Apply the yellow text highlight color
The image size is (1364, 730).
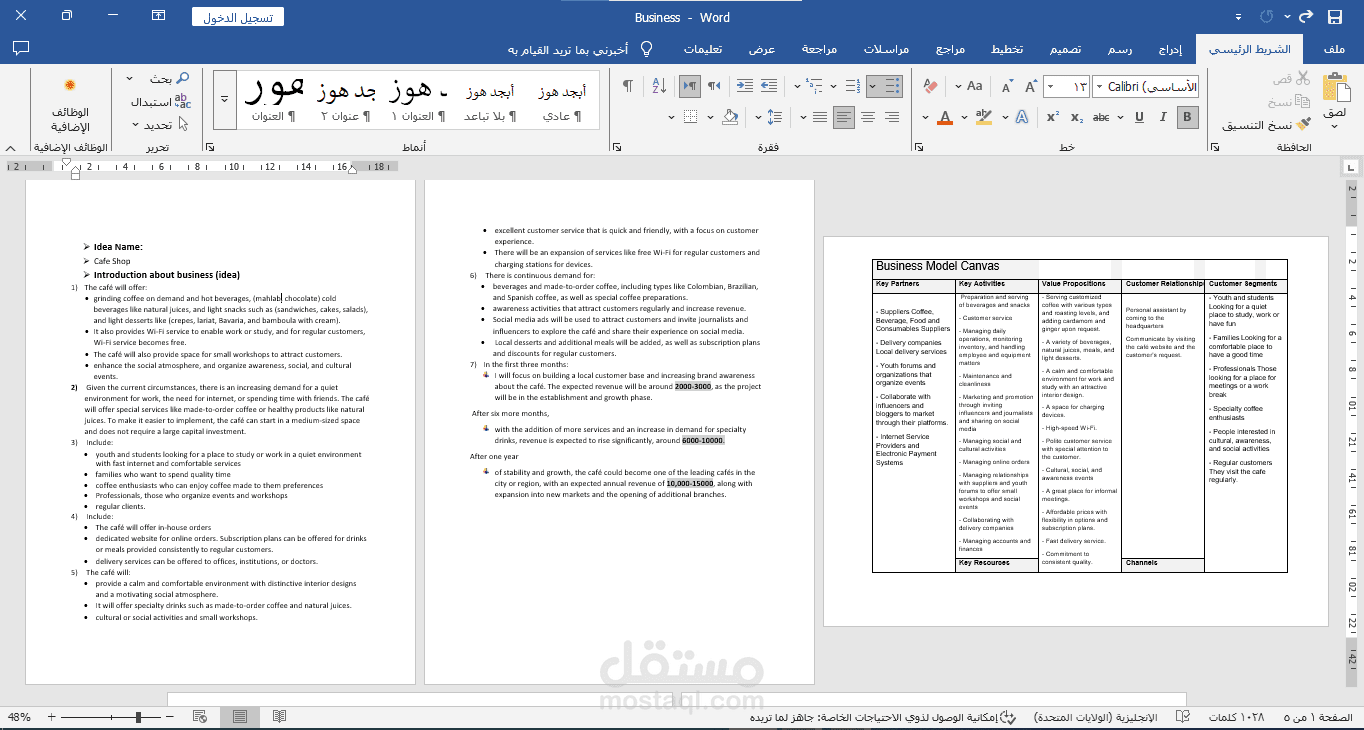[x=984, y=117]
